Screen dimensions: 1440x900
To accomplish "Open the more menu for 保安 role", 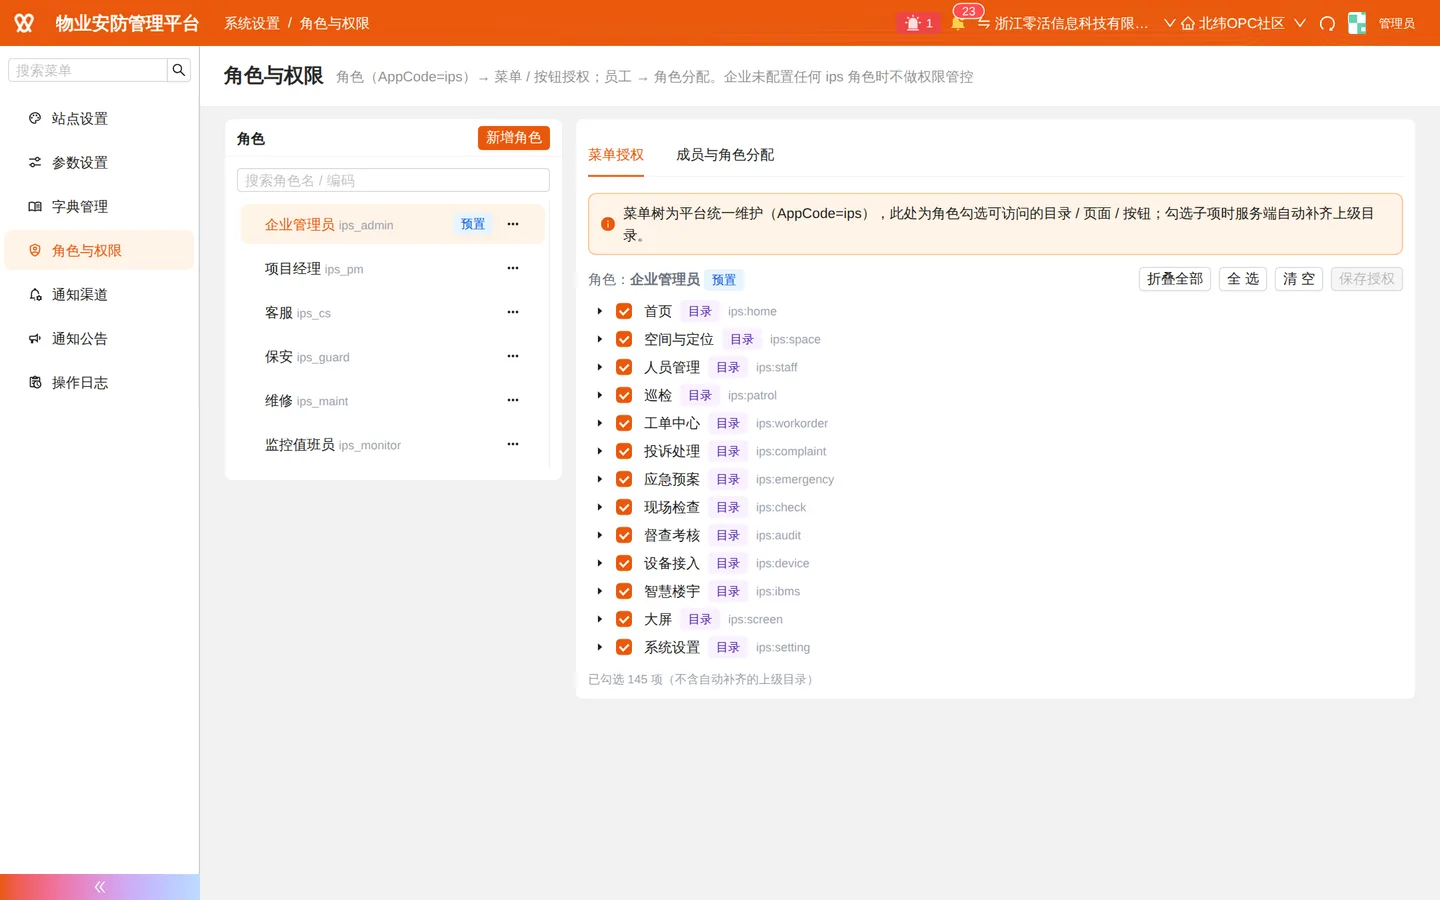I will pos(513,356).
